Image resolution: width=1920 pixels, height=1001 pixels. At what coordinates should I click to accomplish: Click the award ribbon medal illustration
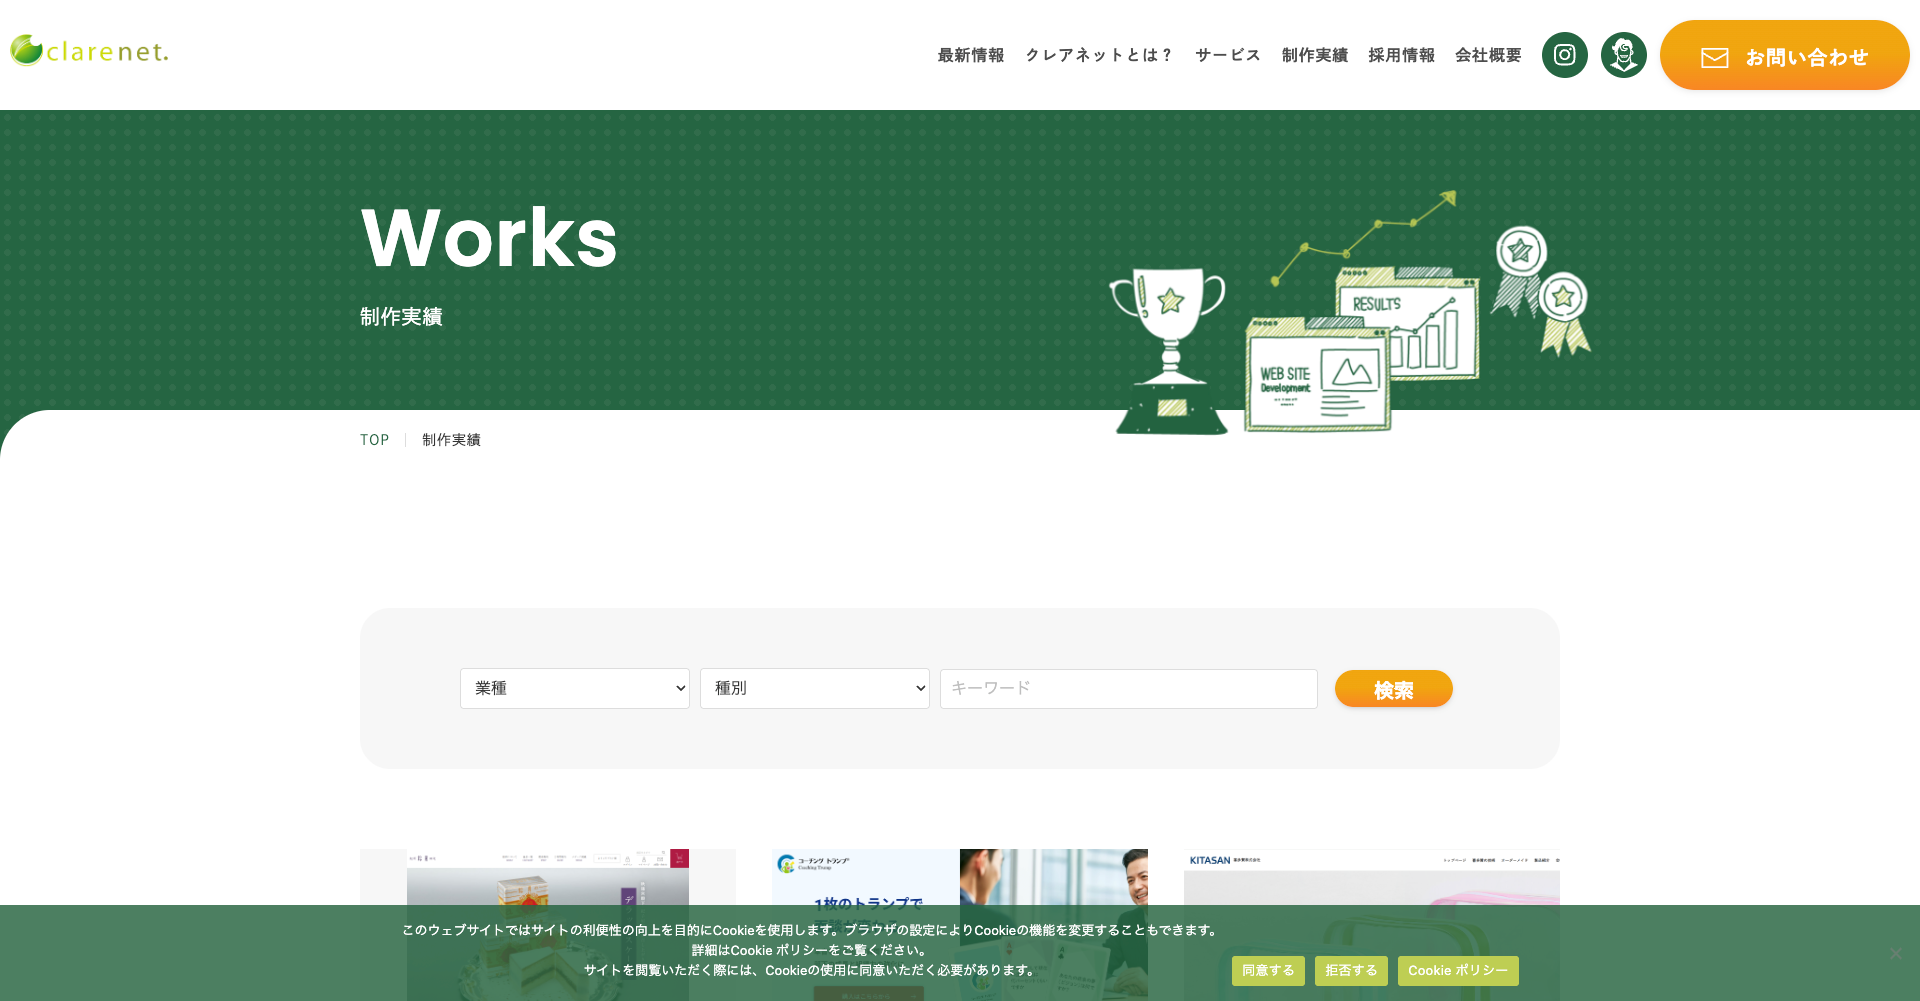[x=1542, y=290]
